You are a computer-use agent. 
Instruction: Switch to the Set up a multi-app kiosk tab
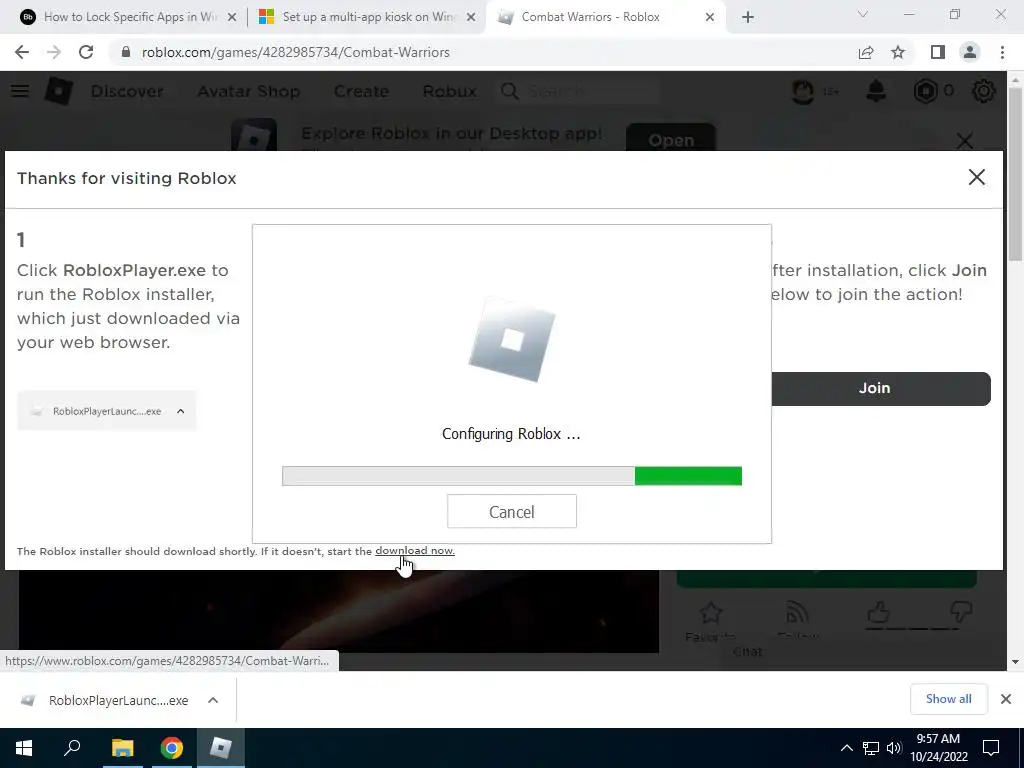tap(366, 17)
